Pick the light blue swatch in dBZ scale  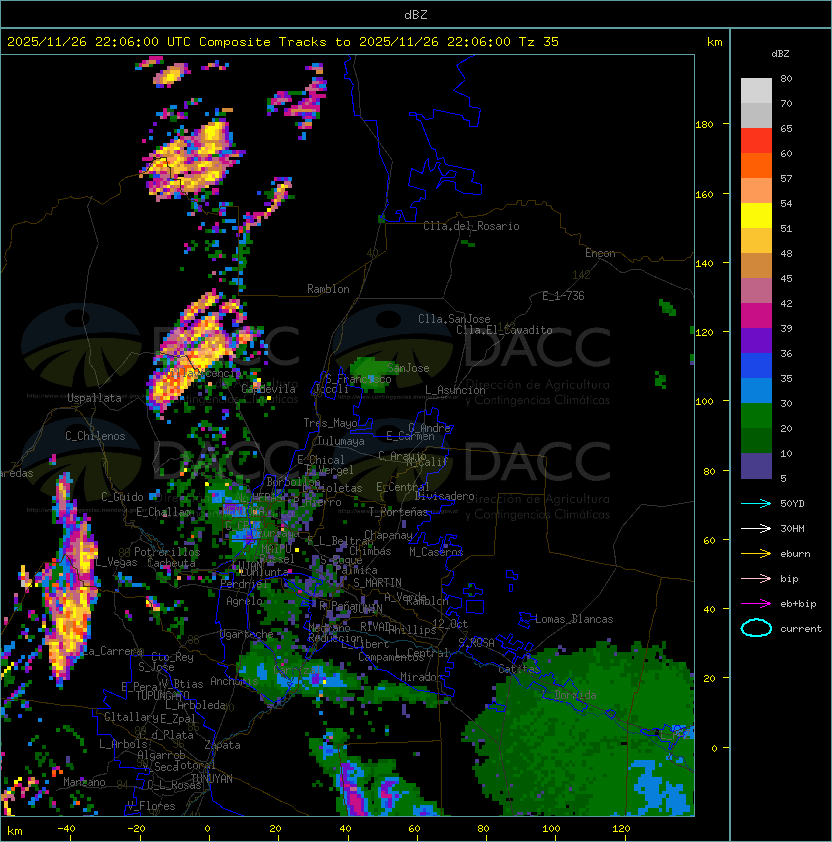click(x=756, y=390)
